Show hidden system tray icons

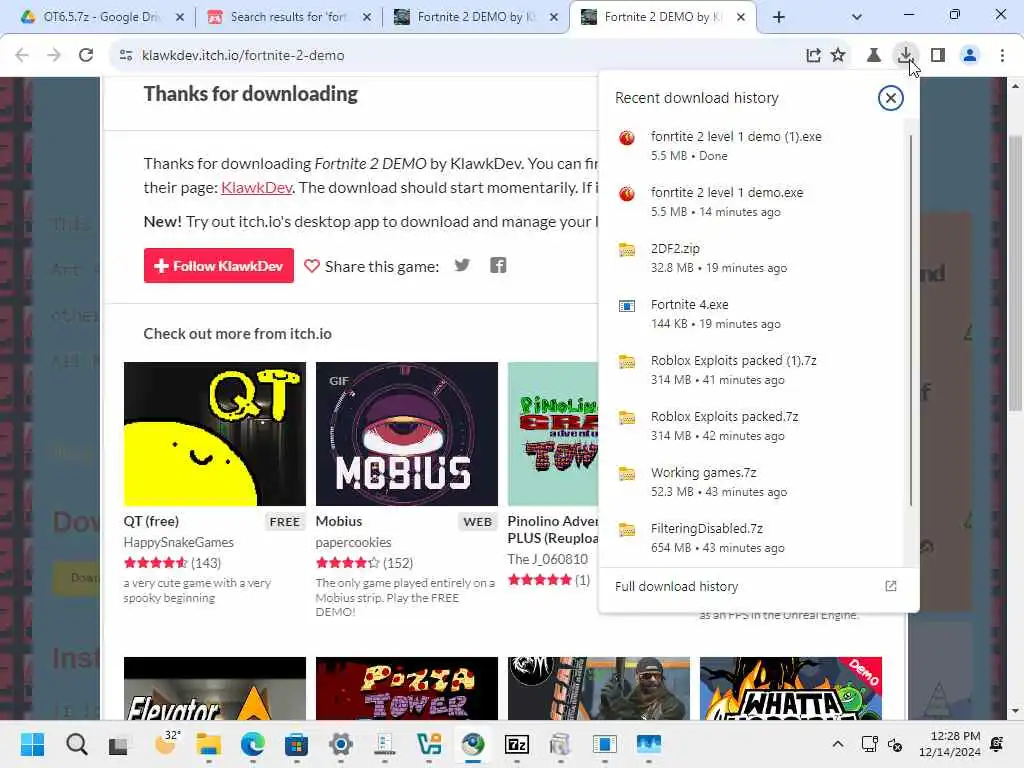coord(838,744)
